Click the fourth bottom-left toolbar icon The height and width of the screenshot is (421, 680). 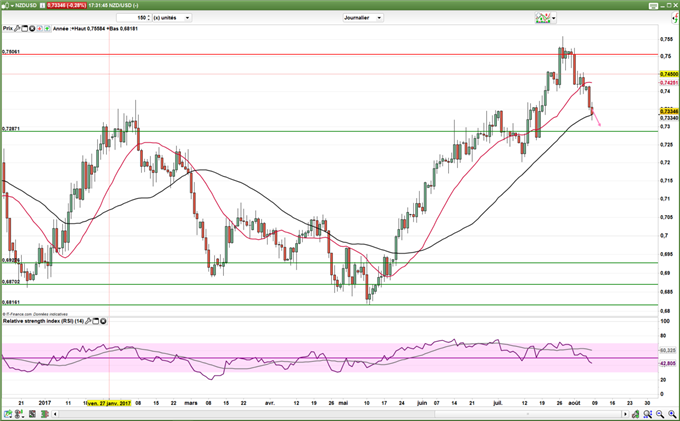tap(45, 414)
